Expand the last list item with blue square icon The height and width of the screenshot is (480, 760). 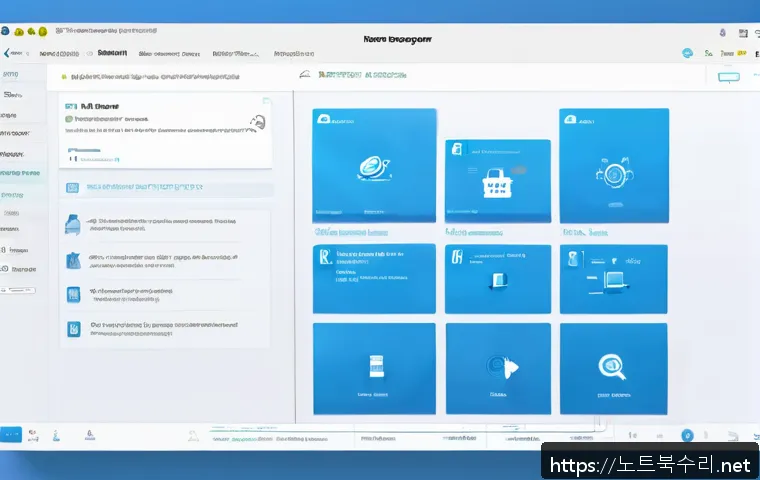click(x=72, y=327)
